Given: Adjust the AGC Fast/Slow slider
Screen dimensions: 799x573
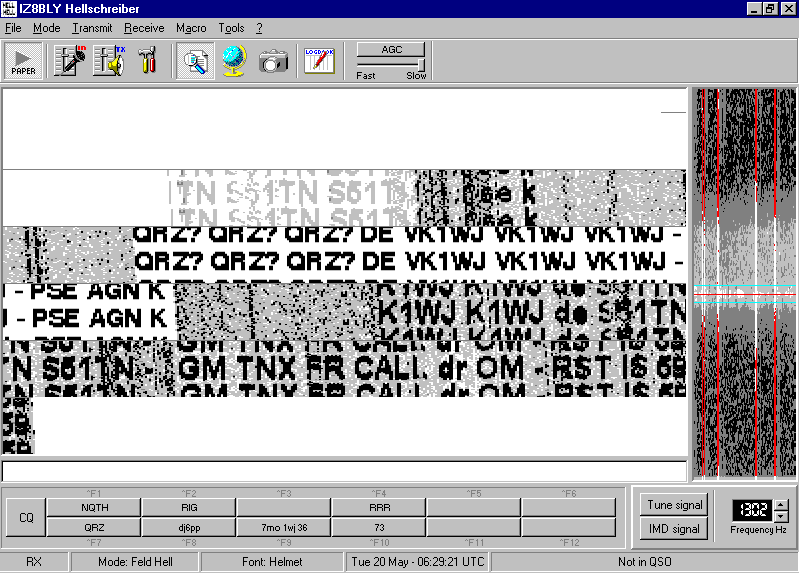Looking at the screenshot, I should 391,64.
